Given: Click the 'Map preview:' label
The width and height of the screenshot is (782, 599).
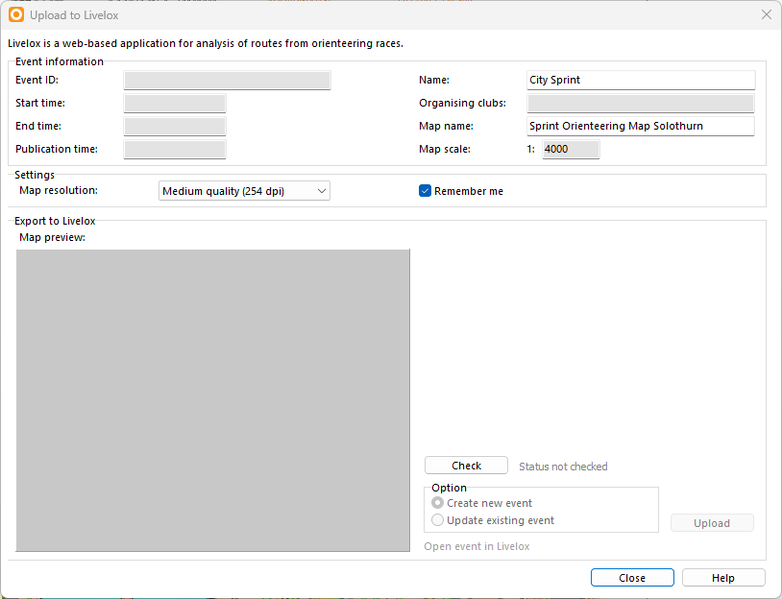Looking at the screenshot, I should click(52, 237).
